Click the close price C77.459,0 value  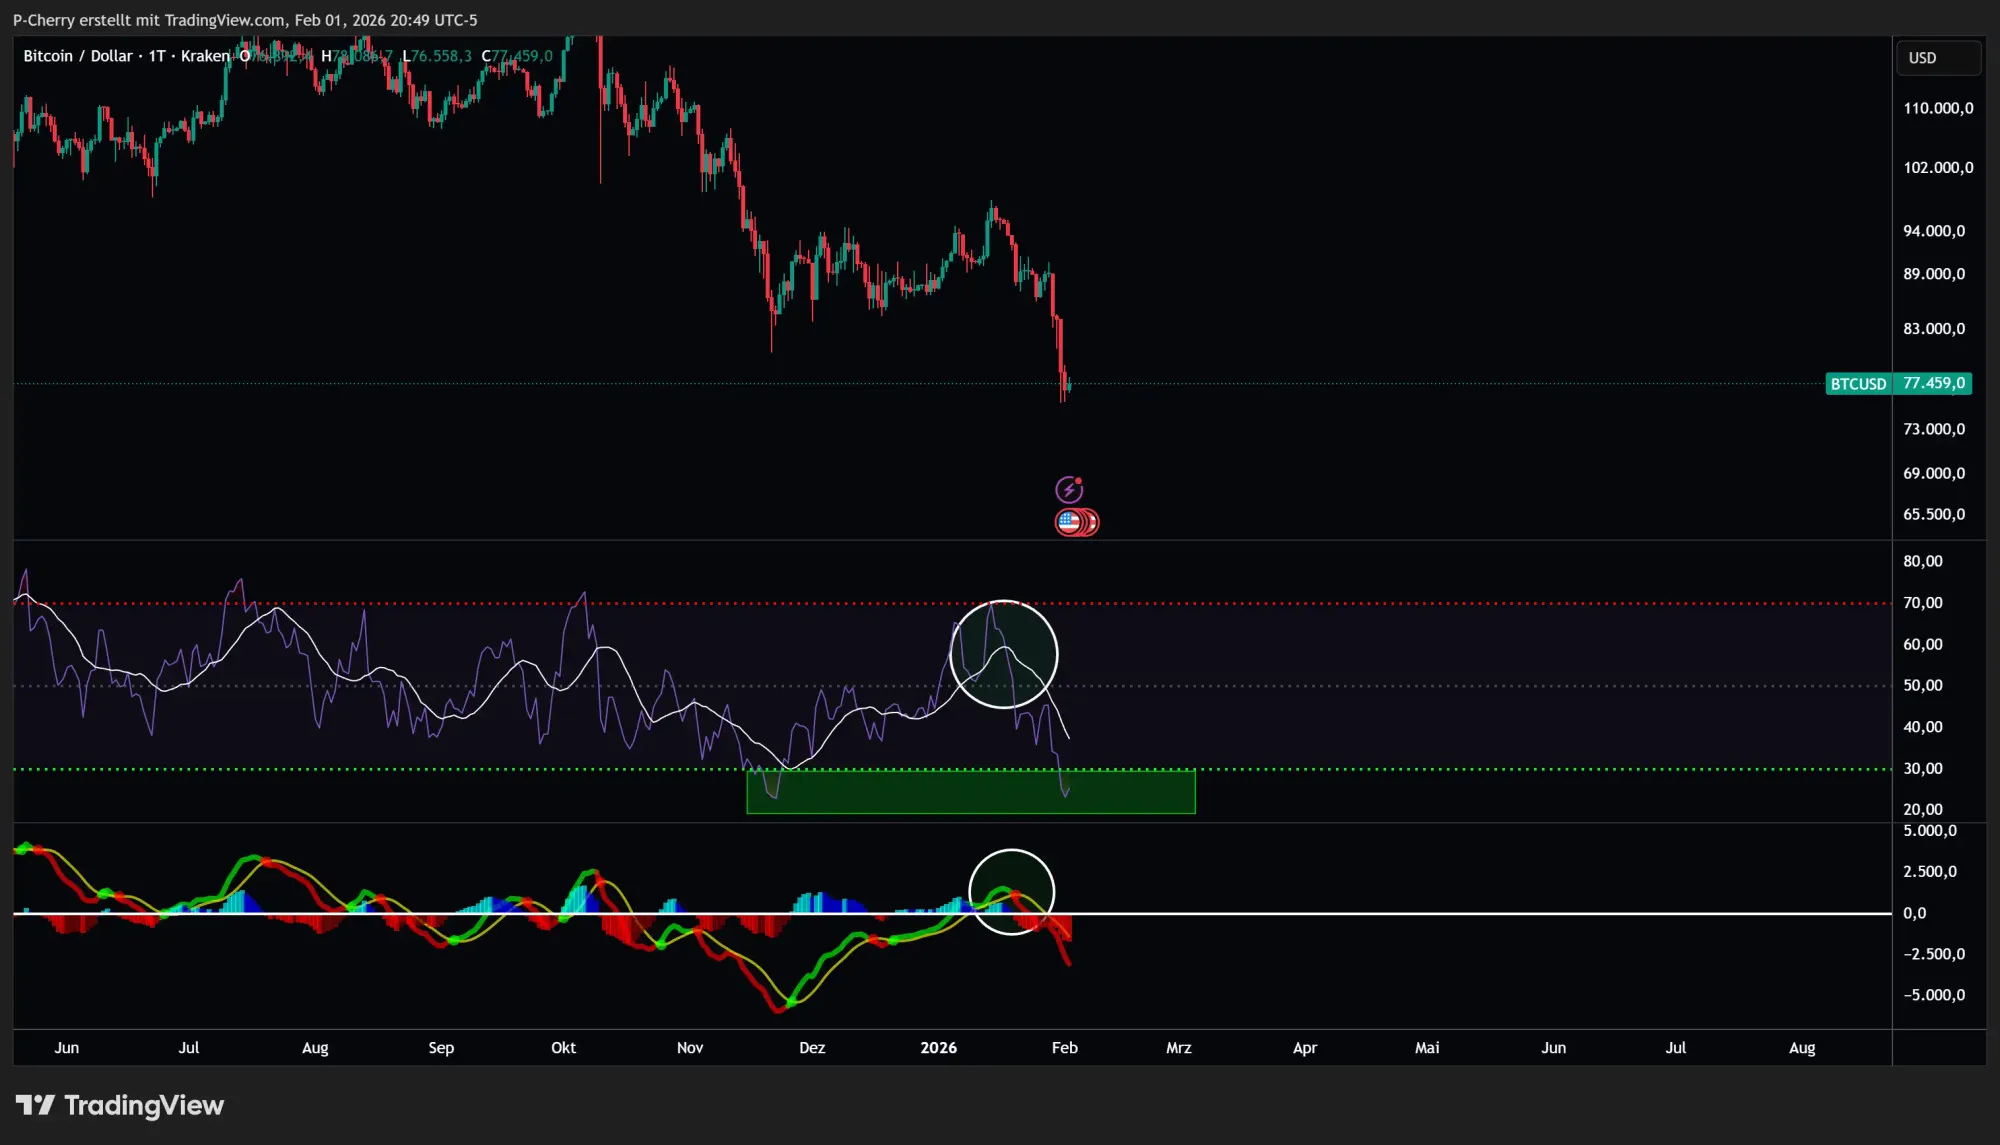pos(518,56)
